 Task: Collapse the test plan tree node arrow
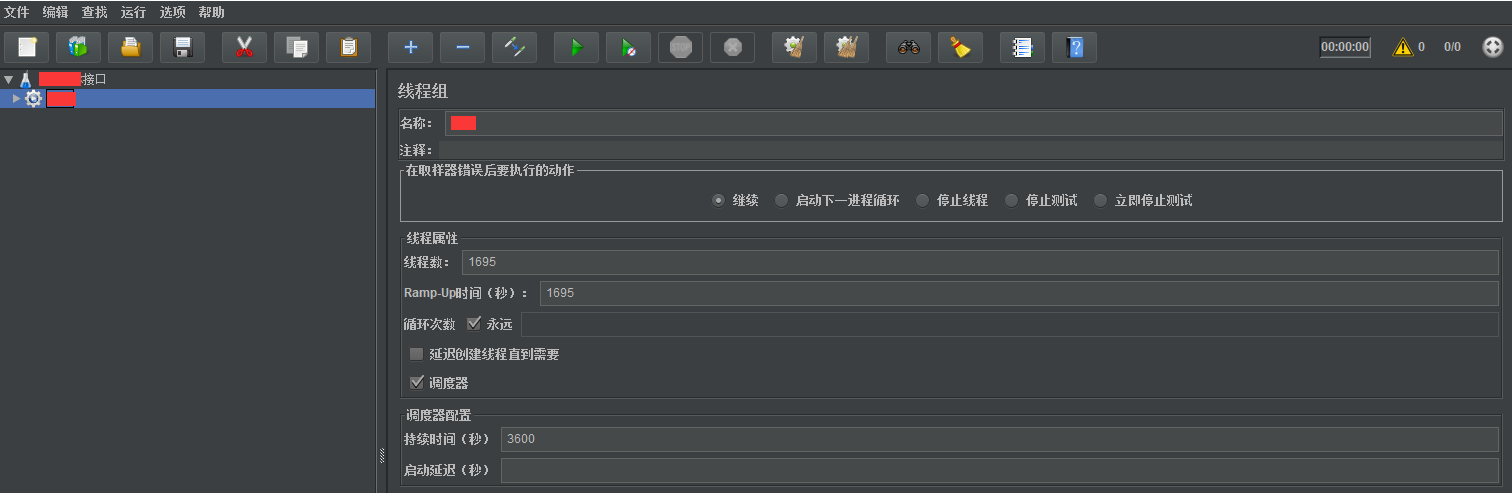[x=9, y=79]
